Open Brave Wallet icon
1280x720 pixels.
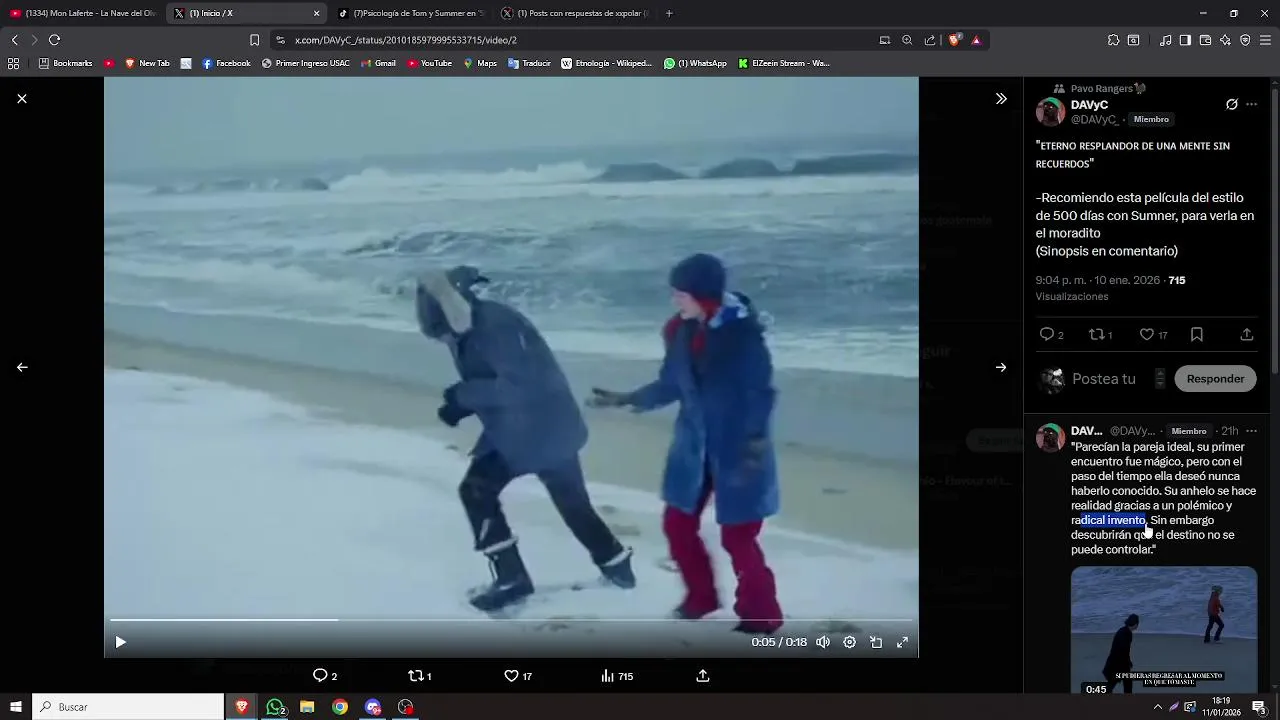pos(1205,40)
